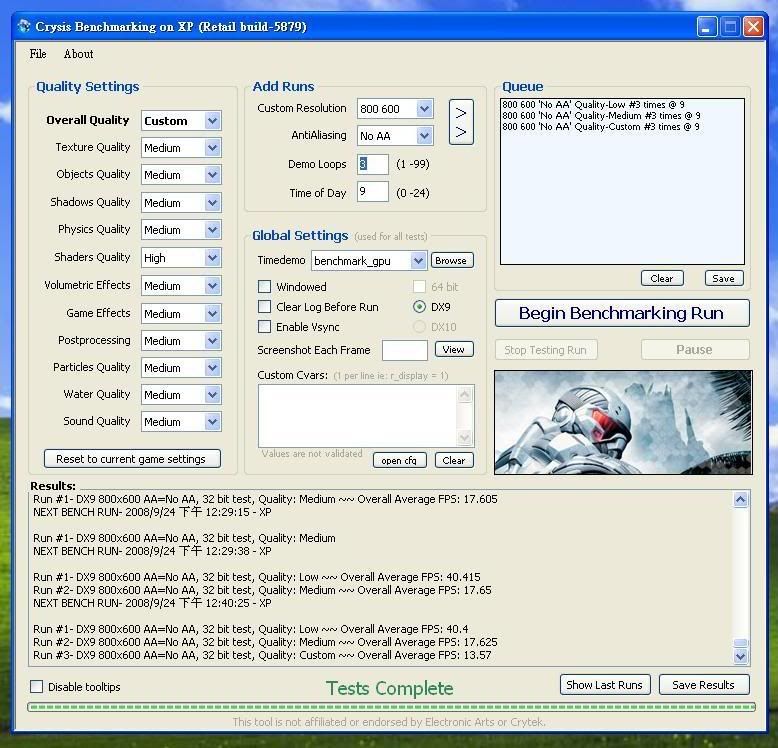Click Show Last Runs button
The height and width of the screenshot is (748, 778).
click(x=605, y=685)
